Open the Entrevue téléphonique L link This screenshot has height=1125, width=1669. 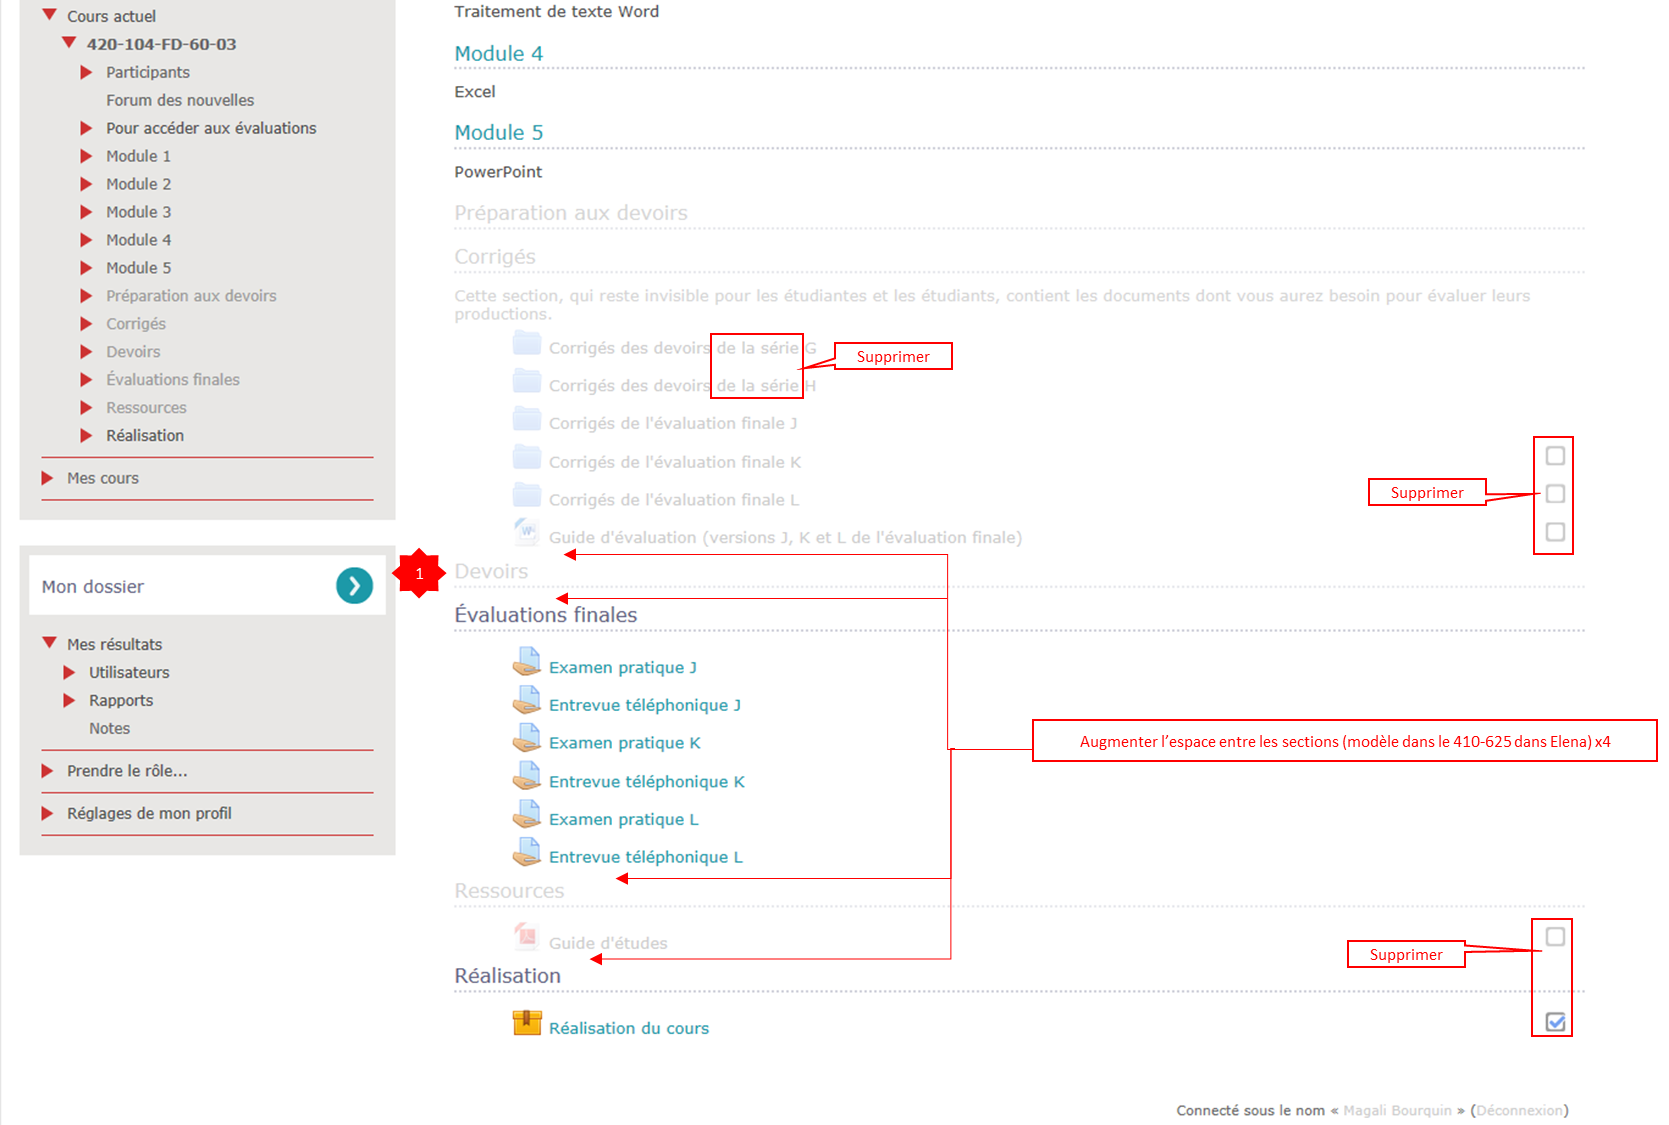tap(645, 857)
